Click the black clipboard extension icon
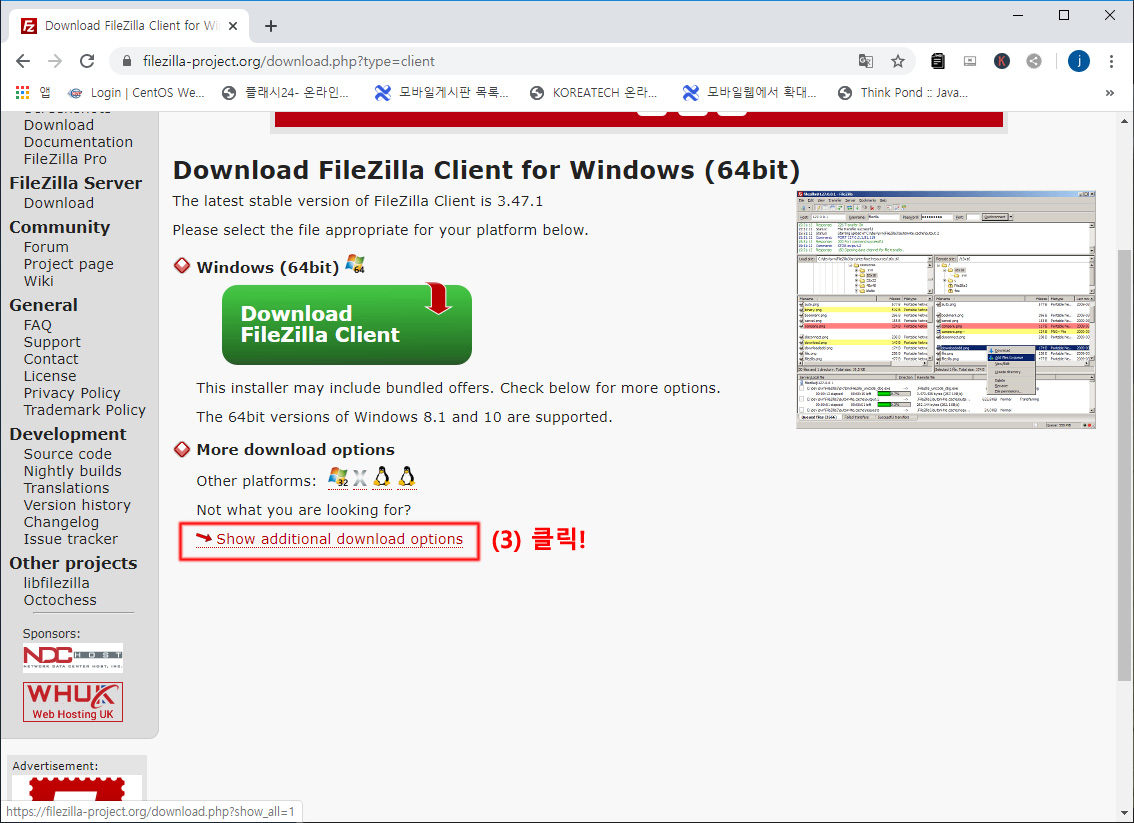Screen dimensions: 1134x823 [x=938, y=61]
